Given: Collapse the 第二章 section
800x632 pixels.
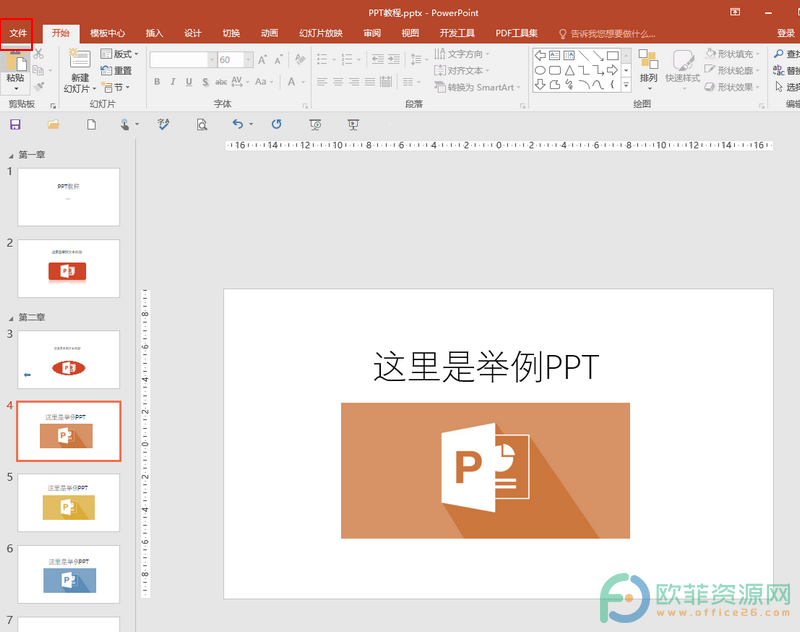Looking at the screenshot, I should 11,318.
